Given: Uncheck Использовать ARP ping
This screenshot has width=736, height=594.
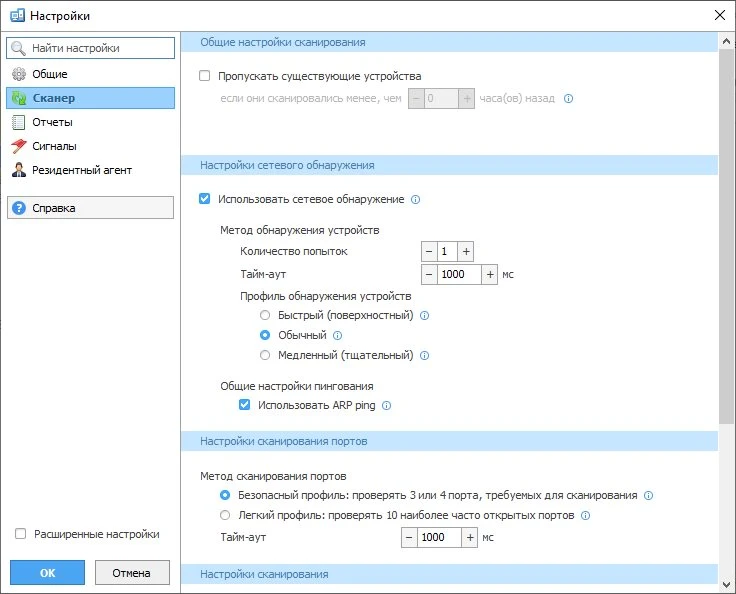Looking at the screenshot, I should pos(244,405).
